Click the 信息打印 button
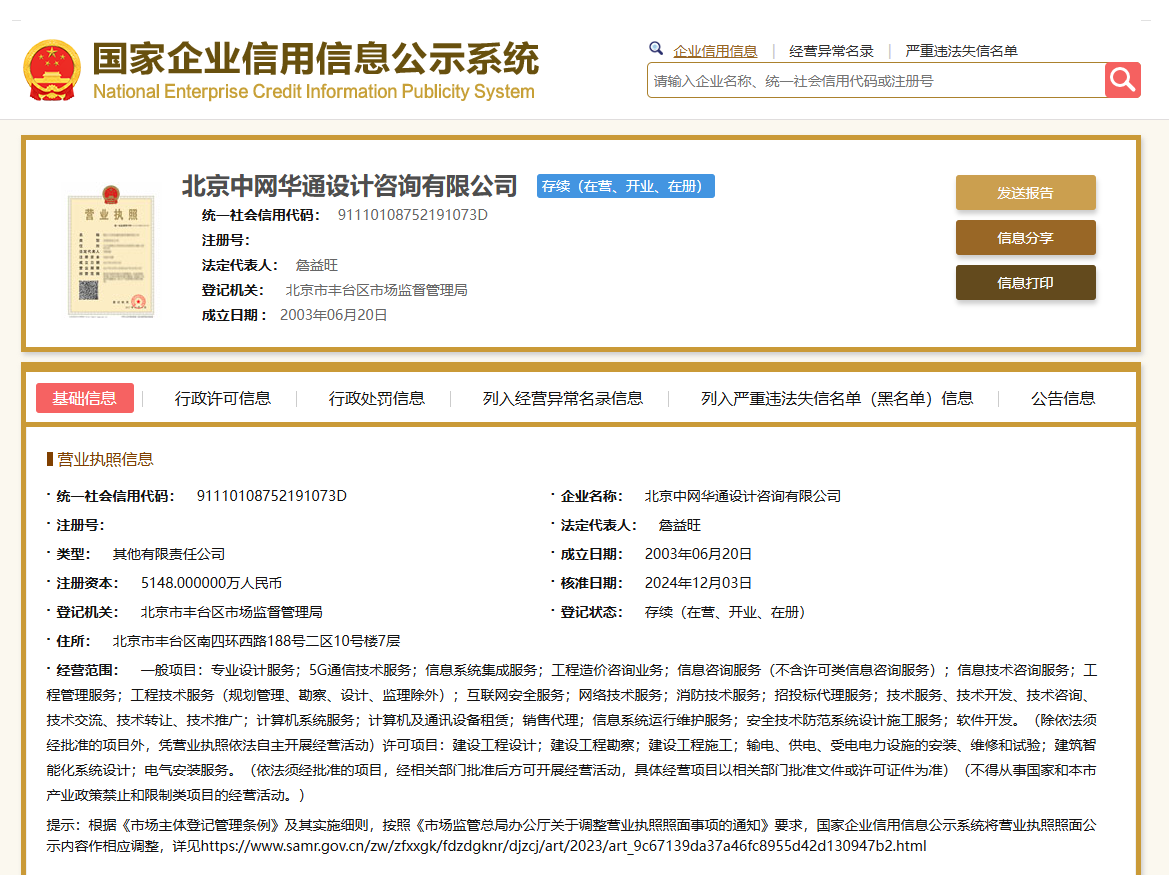Image resolution: width=1169 pixels, height=875 pixels. [x=1026, y=282]
